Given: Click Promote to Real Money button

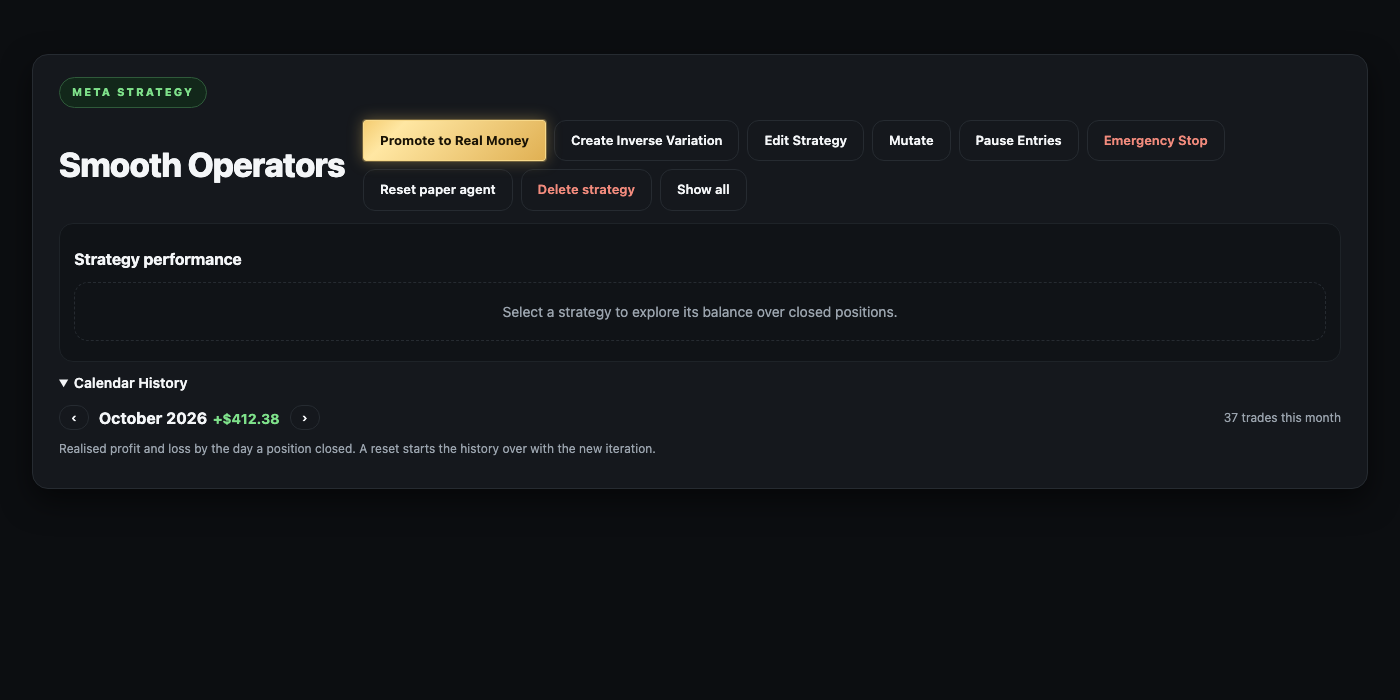Looking at the screenshot, I should click(x=454, y=141).
